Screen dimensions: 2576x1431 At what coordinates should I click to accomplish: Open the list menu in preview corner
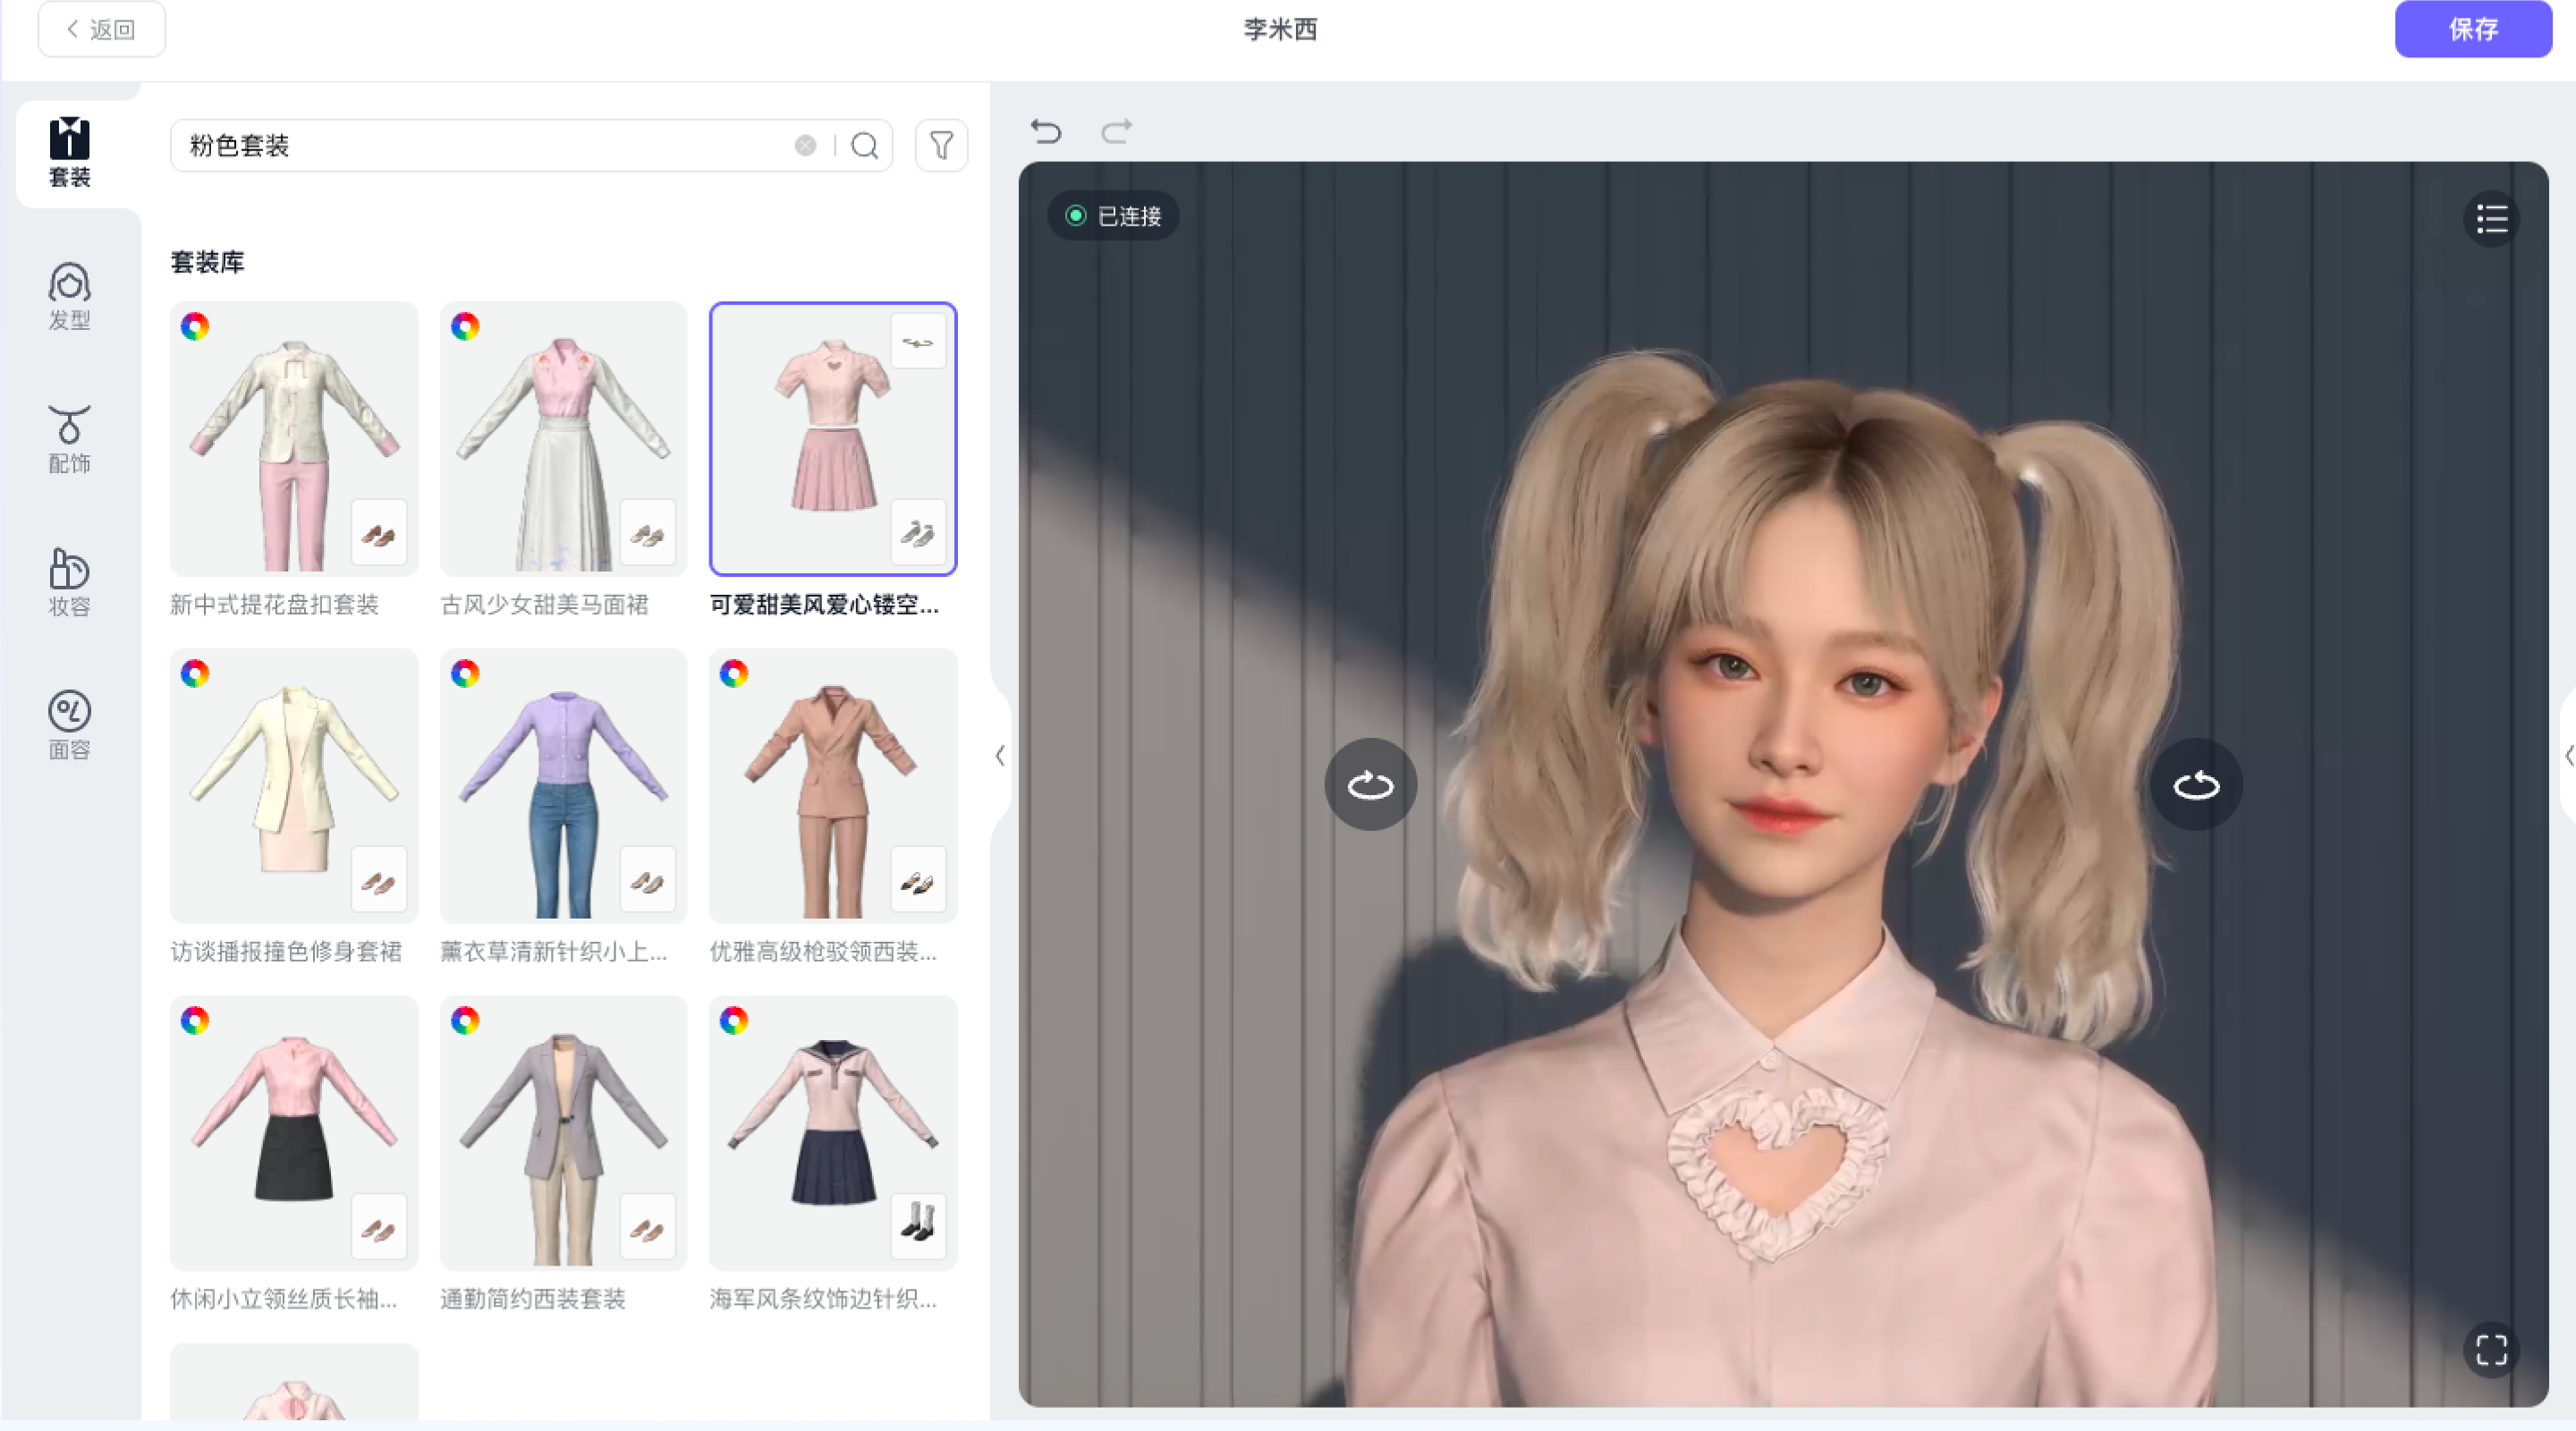(2491, 219)
